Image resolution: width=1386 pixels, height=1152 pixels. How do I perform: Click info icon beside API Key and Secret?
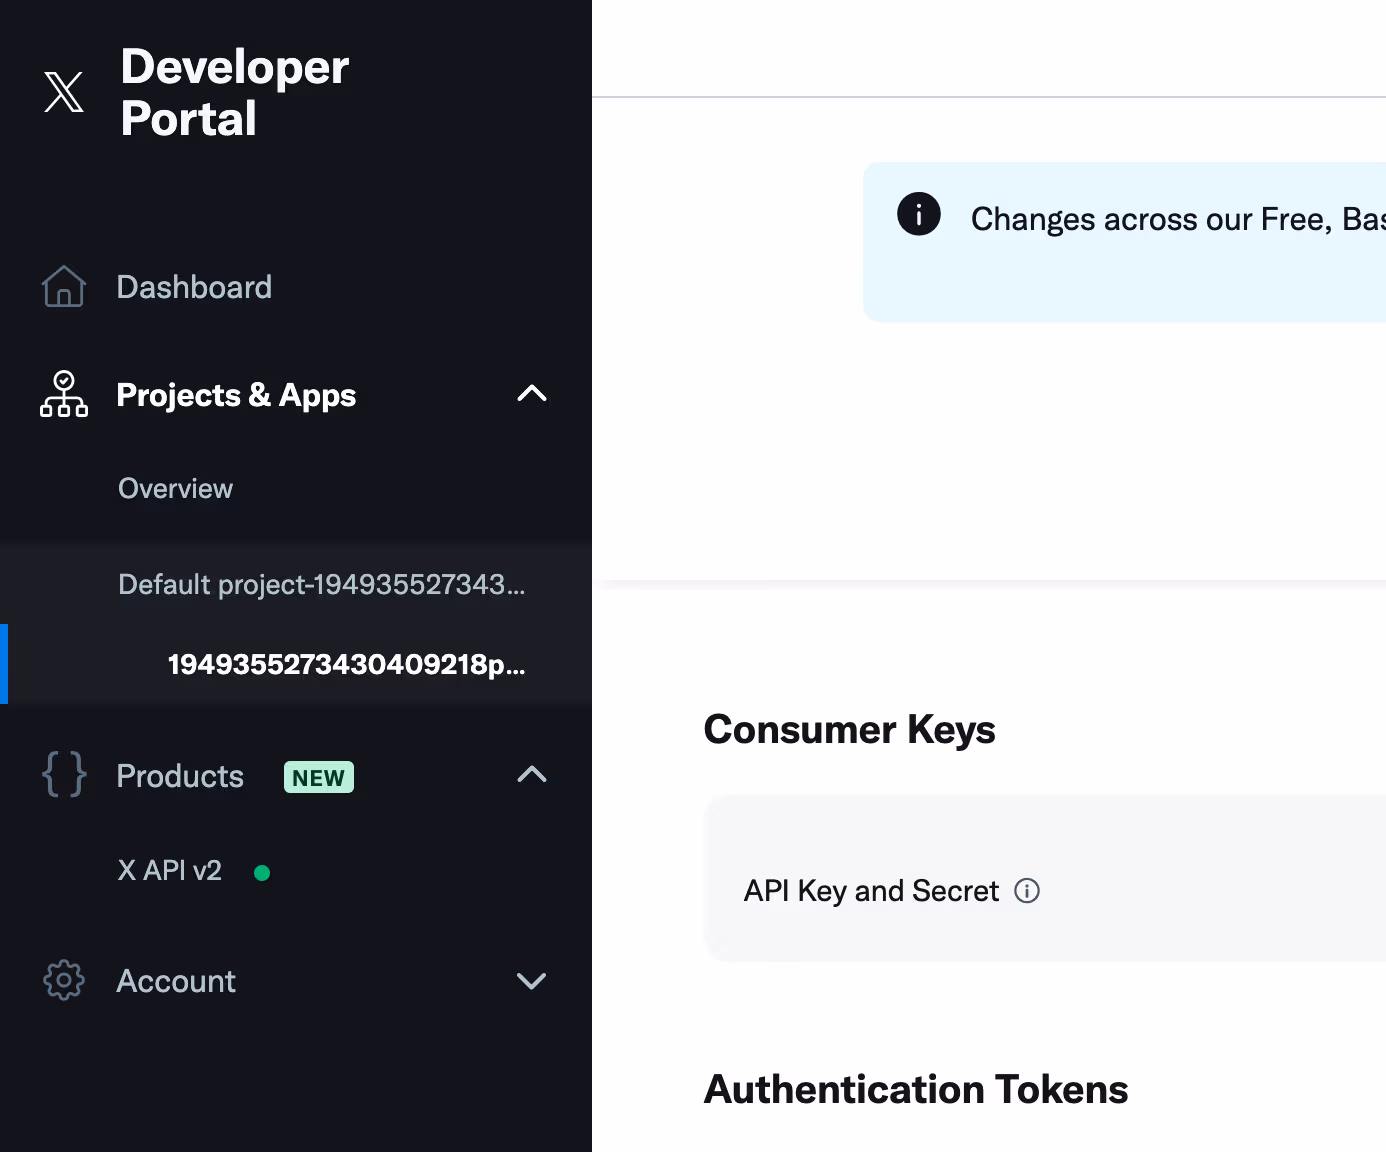pyautogui.click(x=1027, y=891)
